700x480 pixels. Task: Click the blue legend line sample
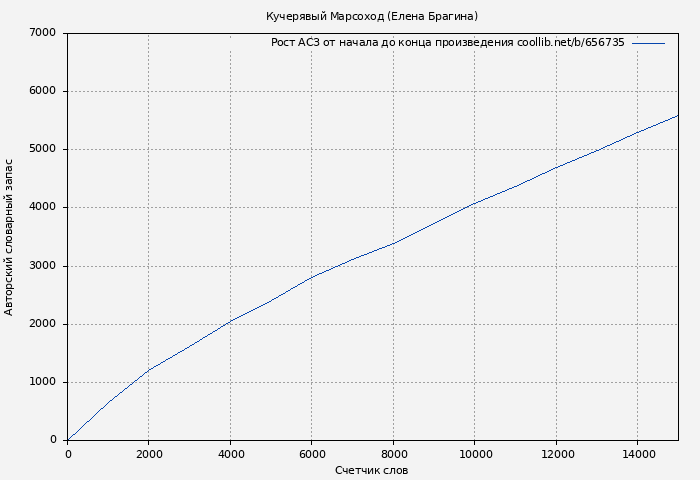[x=648, y=43]
